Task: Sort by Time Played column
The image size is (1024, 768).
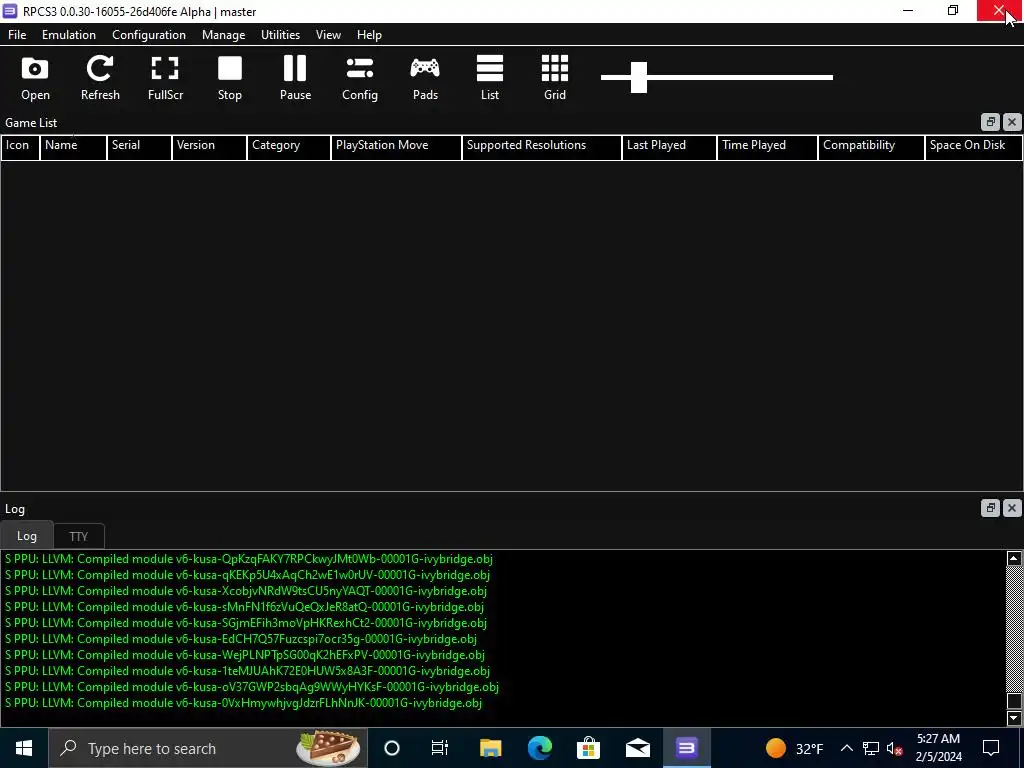Action: coord(767,147)
